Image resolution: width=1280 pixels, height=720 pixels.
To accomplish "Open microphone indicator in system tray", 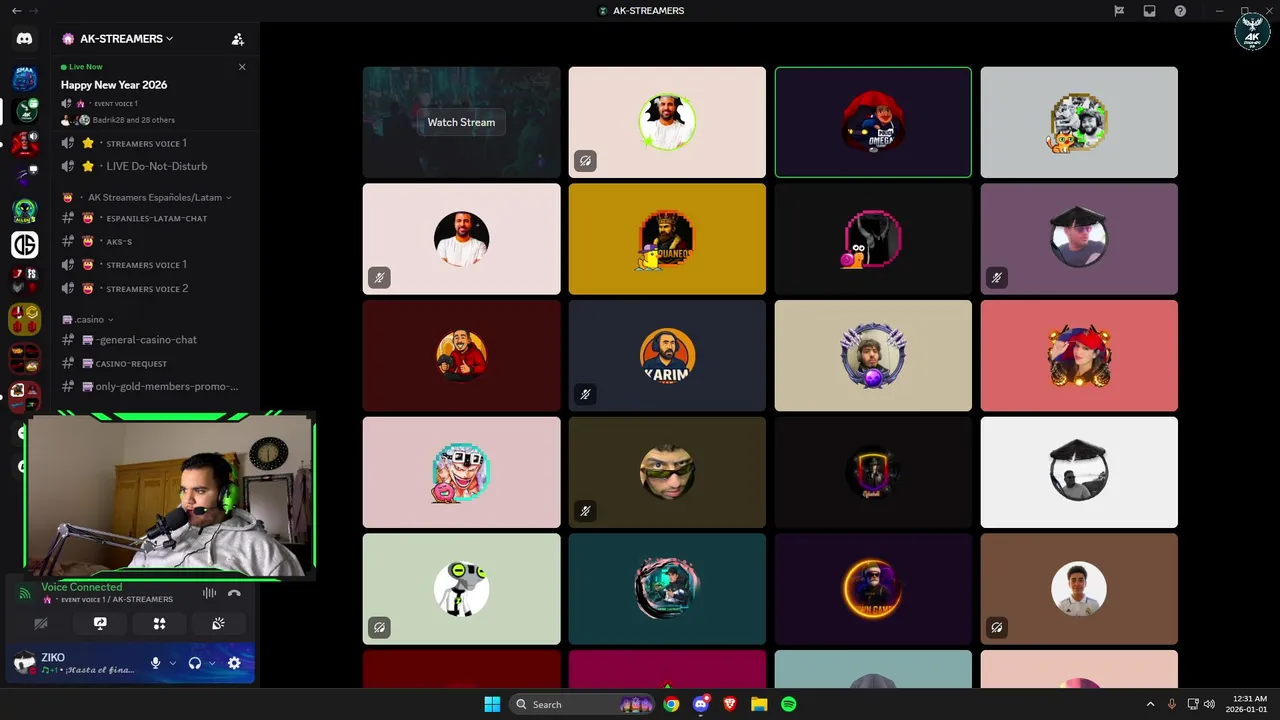I will tap(1172, 704).
